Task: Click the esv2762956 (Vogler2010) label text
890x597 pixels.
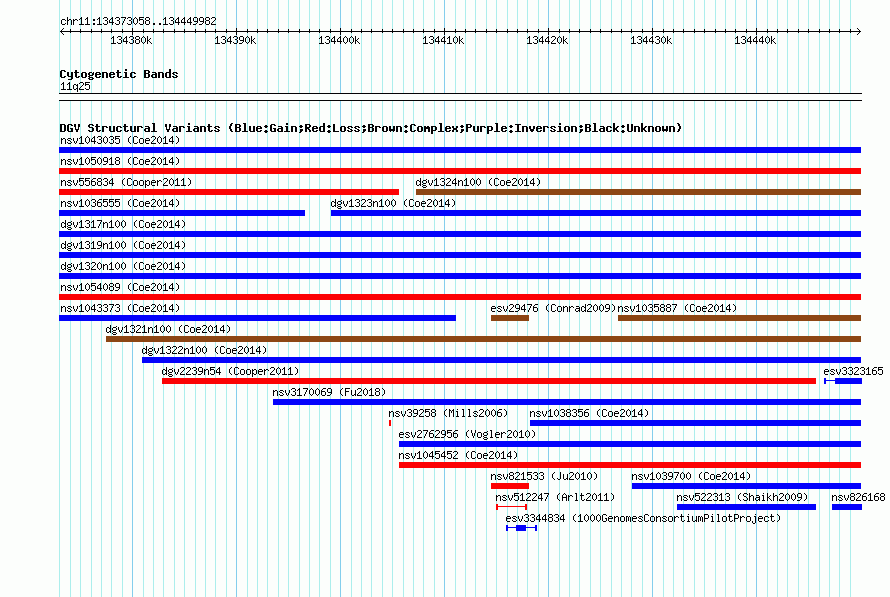Action: (467, 434)
